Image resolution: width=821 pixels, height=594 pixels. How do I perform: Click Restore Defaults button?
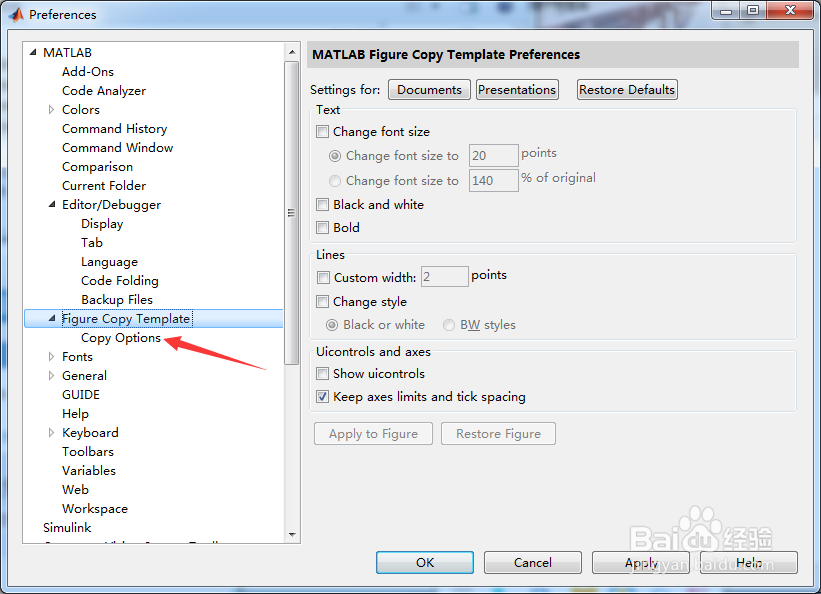pyautogui.click(x=627, y=90)
